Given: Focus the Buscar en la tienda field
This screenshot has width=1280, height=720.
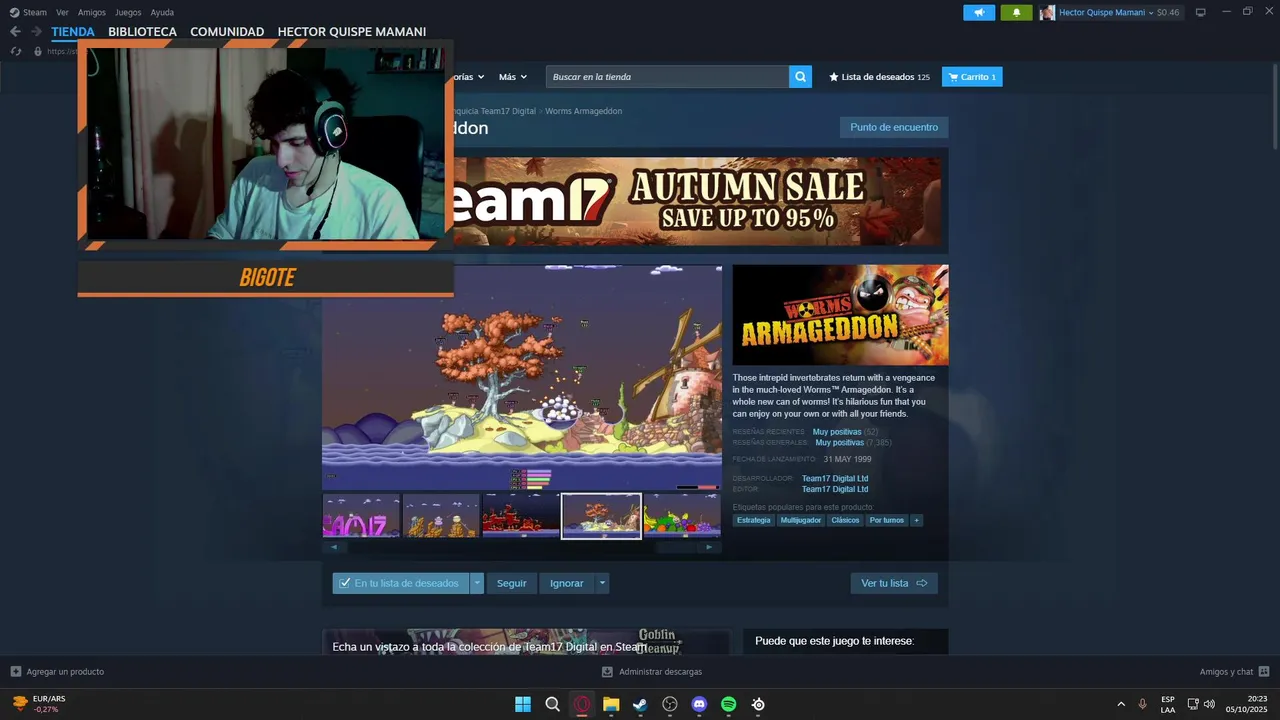Looking at the screenshot, I should click(x=667, y=77).
